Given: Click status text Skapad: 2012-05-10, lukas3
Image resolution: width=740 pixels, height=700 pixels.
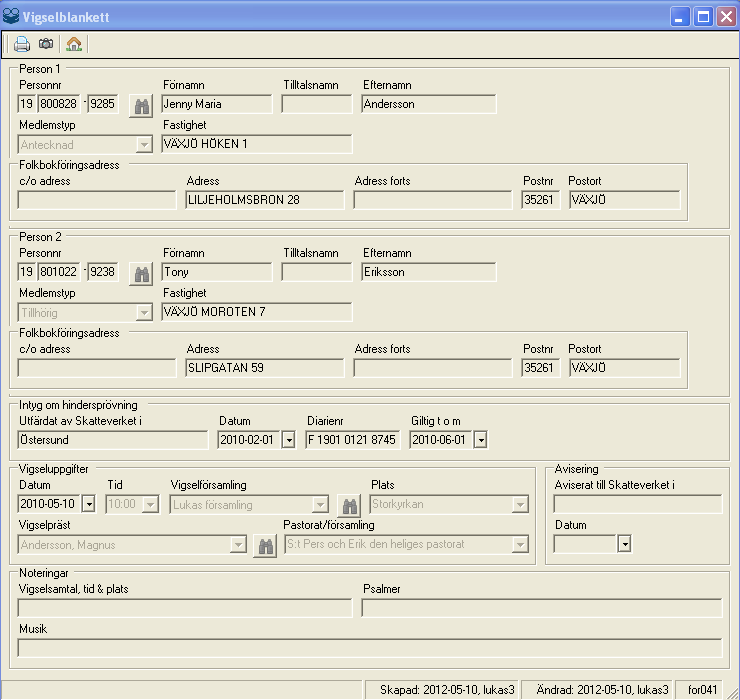Looking at the screenshot, I should pyautogui.click(x=447, y=690).
